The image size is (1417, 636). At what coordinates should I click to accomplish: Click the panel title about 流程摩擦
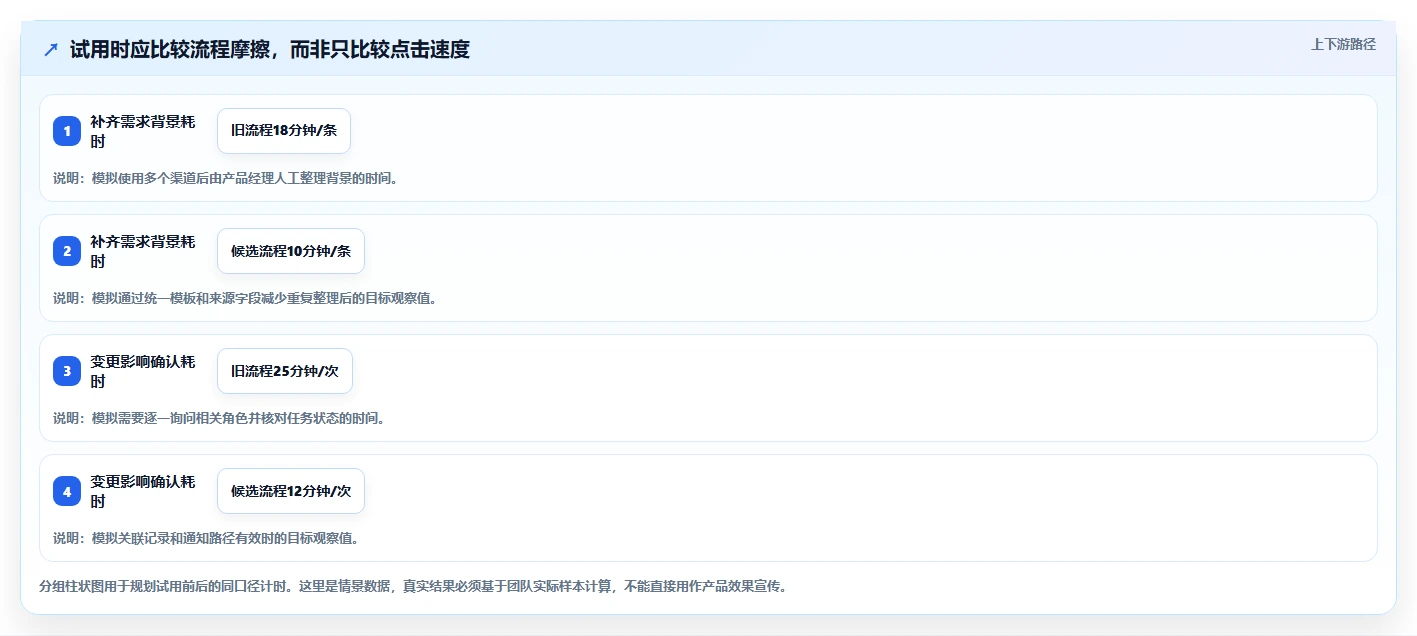(270, 49)
